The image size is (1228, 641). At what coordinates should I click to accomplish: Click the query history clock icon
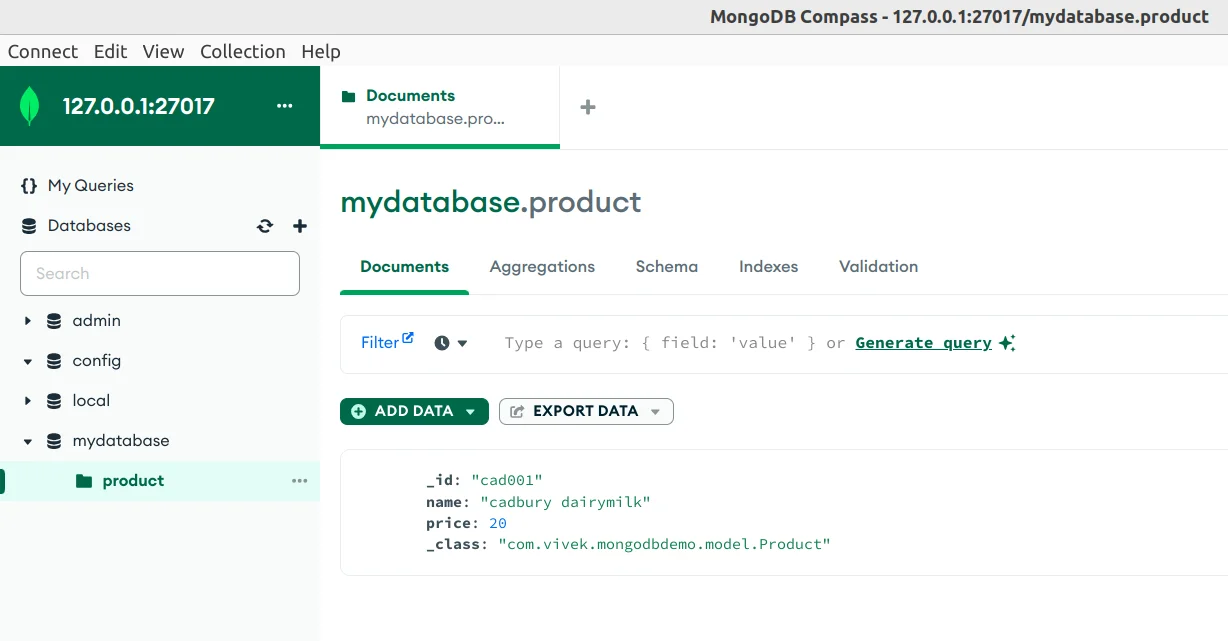pyautogui.click(x=442, y=343)
